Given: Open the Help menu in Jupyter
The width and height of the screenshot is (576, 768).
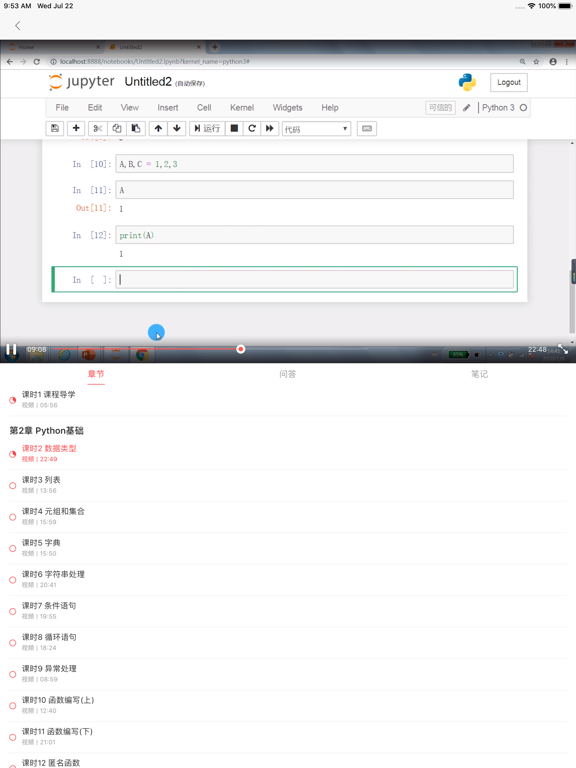Looking at the screenshot, I should tap(330, 108).
